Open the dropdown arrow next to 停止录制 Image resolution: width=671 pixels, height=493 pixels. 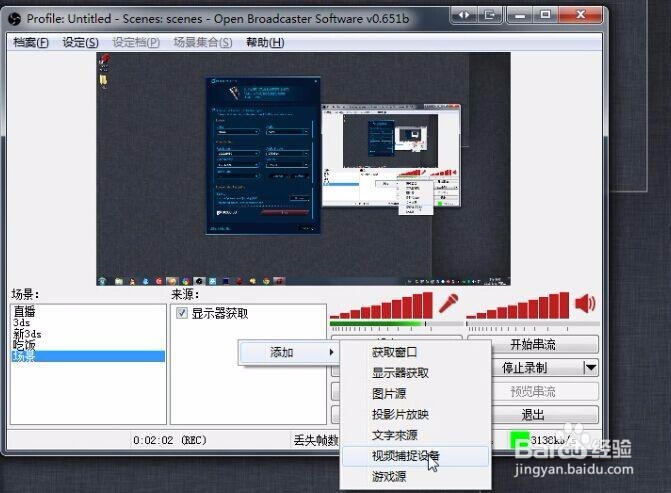(591, 368)
